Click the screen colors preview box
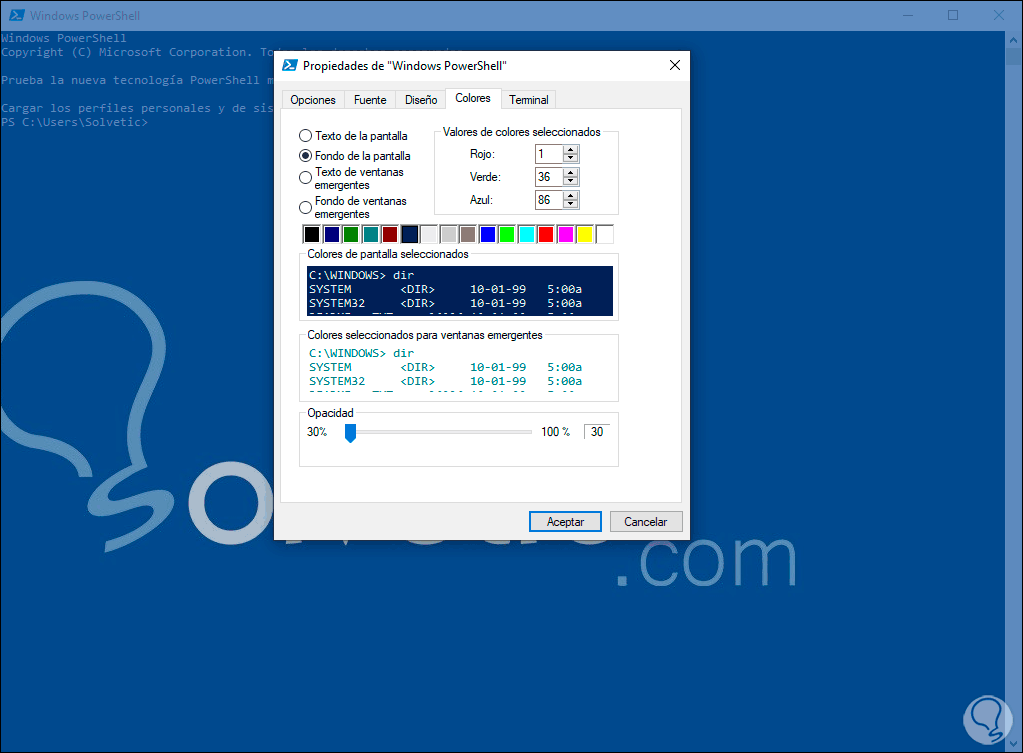The width and height of the screenshot is (1023, 753). pyautogui.click(x=459, y=290)
